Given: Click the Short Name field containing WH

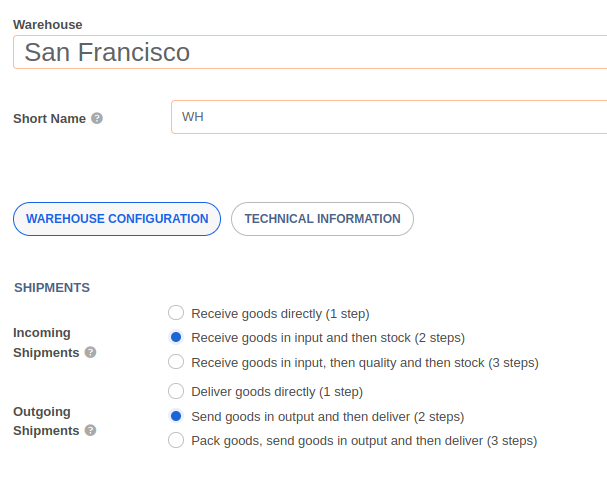Looking at the screenshot, I should pos(389,117).
